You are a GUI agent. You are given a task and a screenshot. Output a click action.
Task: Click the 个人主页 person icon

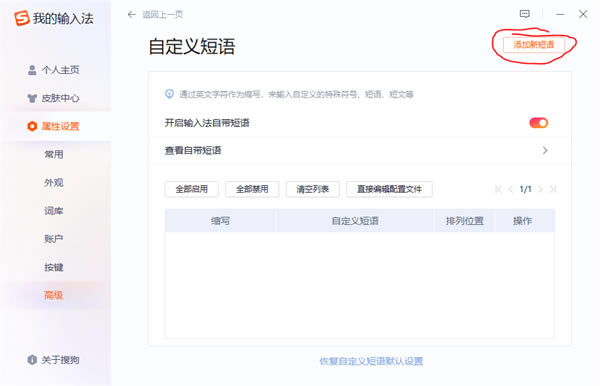[32, 70]
